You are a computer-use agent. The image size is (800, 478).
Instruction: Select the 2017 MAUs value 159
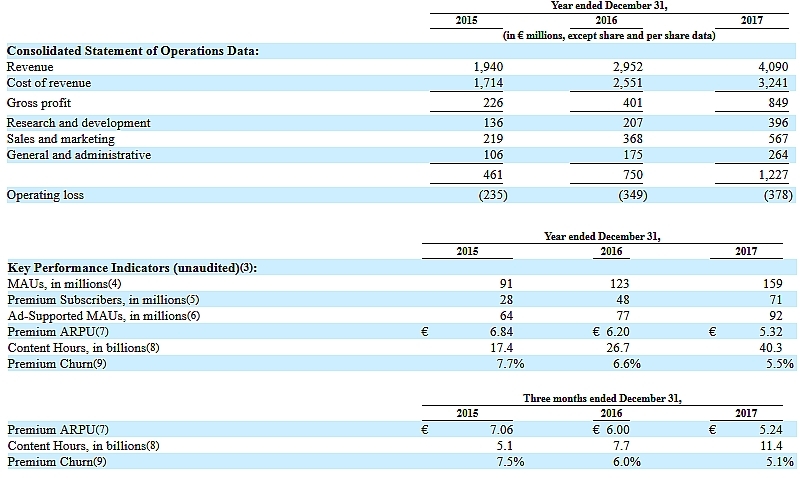tap(773, 284)
